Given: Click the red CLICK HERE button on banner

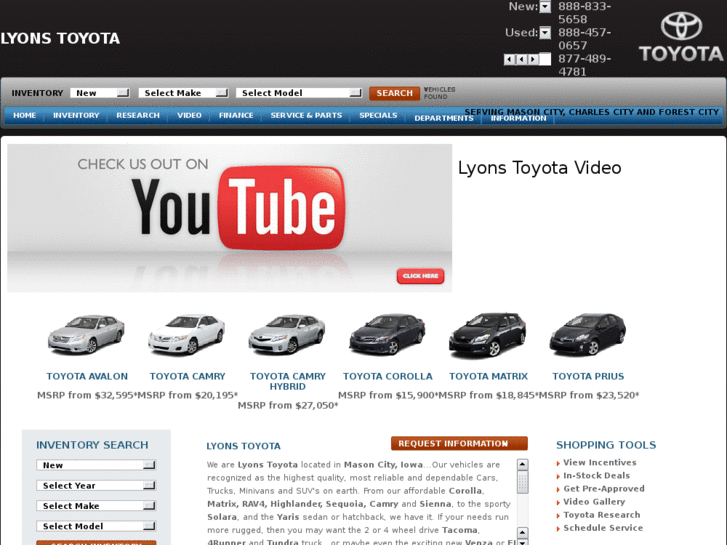Looking at the screenshot, I should [421, 276].
